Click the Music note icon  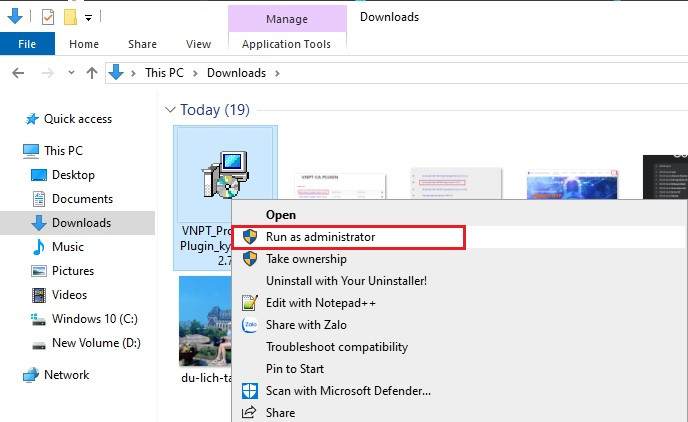39,247
